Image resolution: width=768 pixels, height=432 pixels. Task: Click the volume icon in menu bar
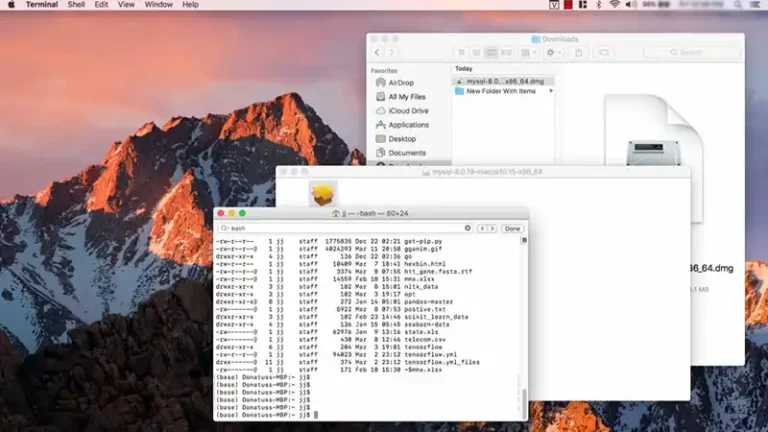pos(631,4)
